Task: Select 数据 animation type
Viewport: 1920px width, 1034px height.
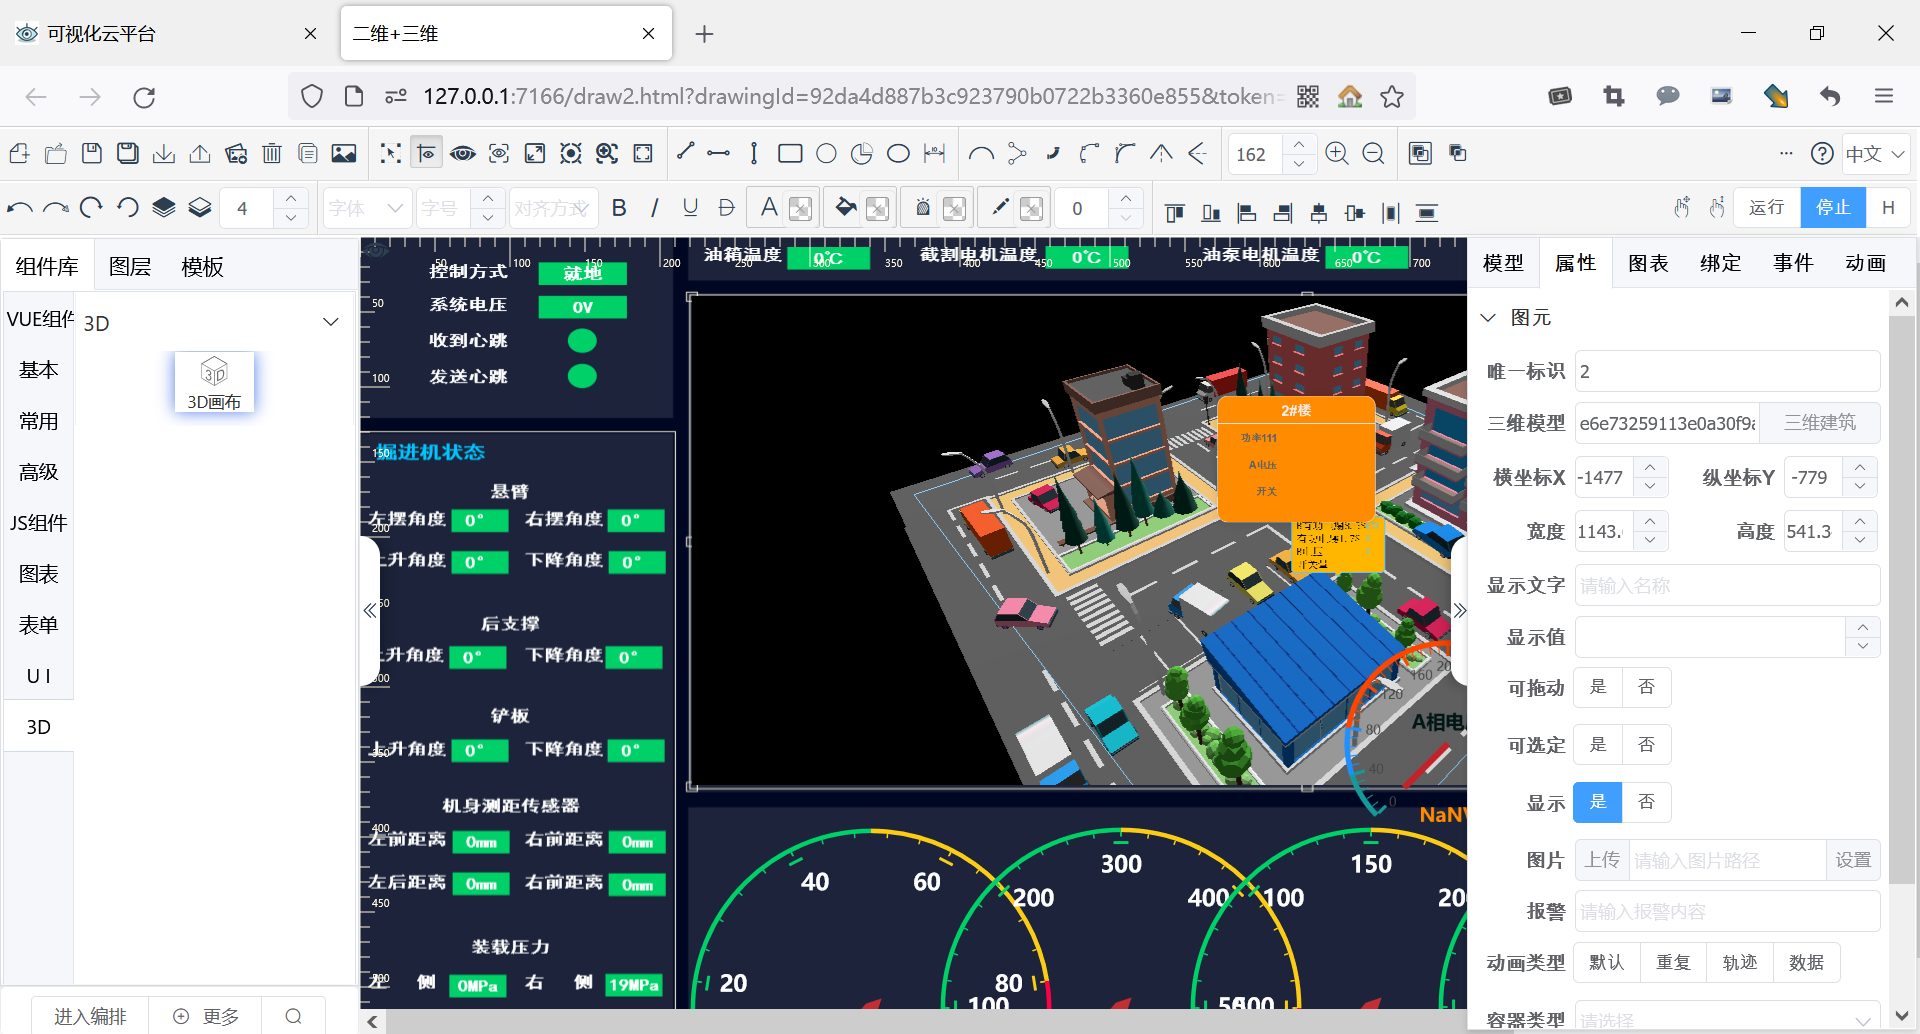Action: coord(1807,962)
